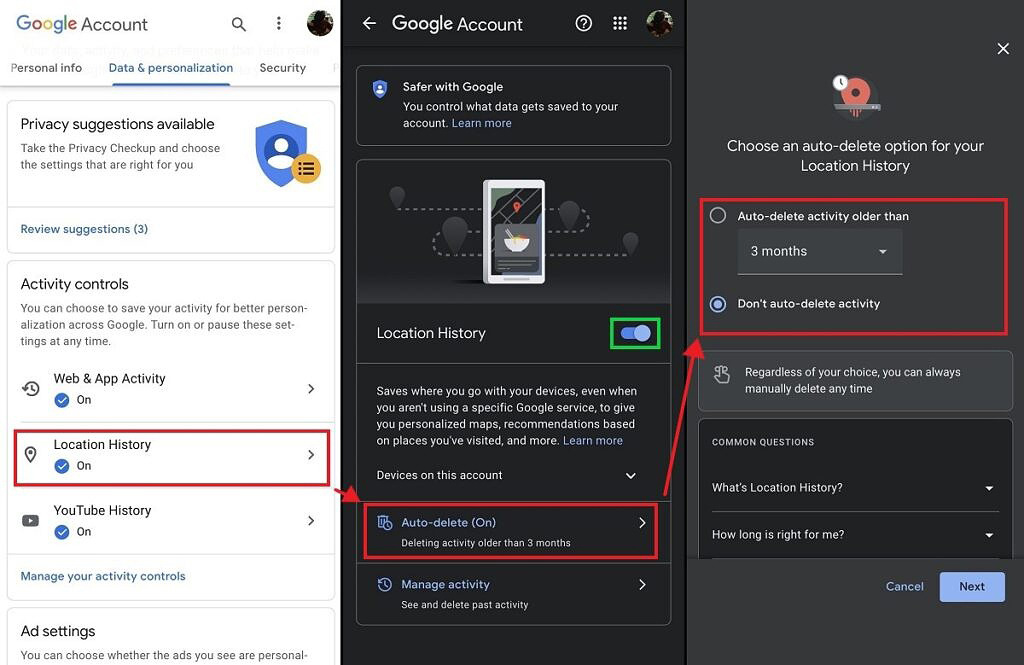This screenshot has width=1024, height=665.
Task: Click the auto-delete timer illustration
Action: coord(855,97)
